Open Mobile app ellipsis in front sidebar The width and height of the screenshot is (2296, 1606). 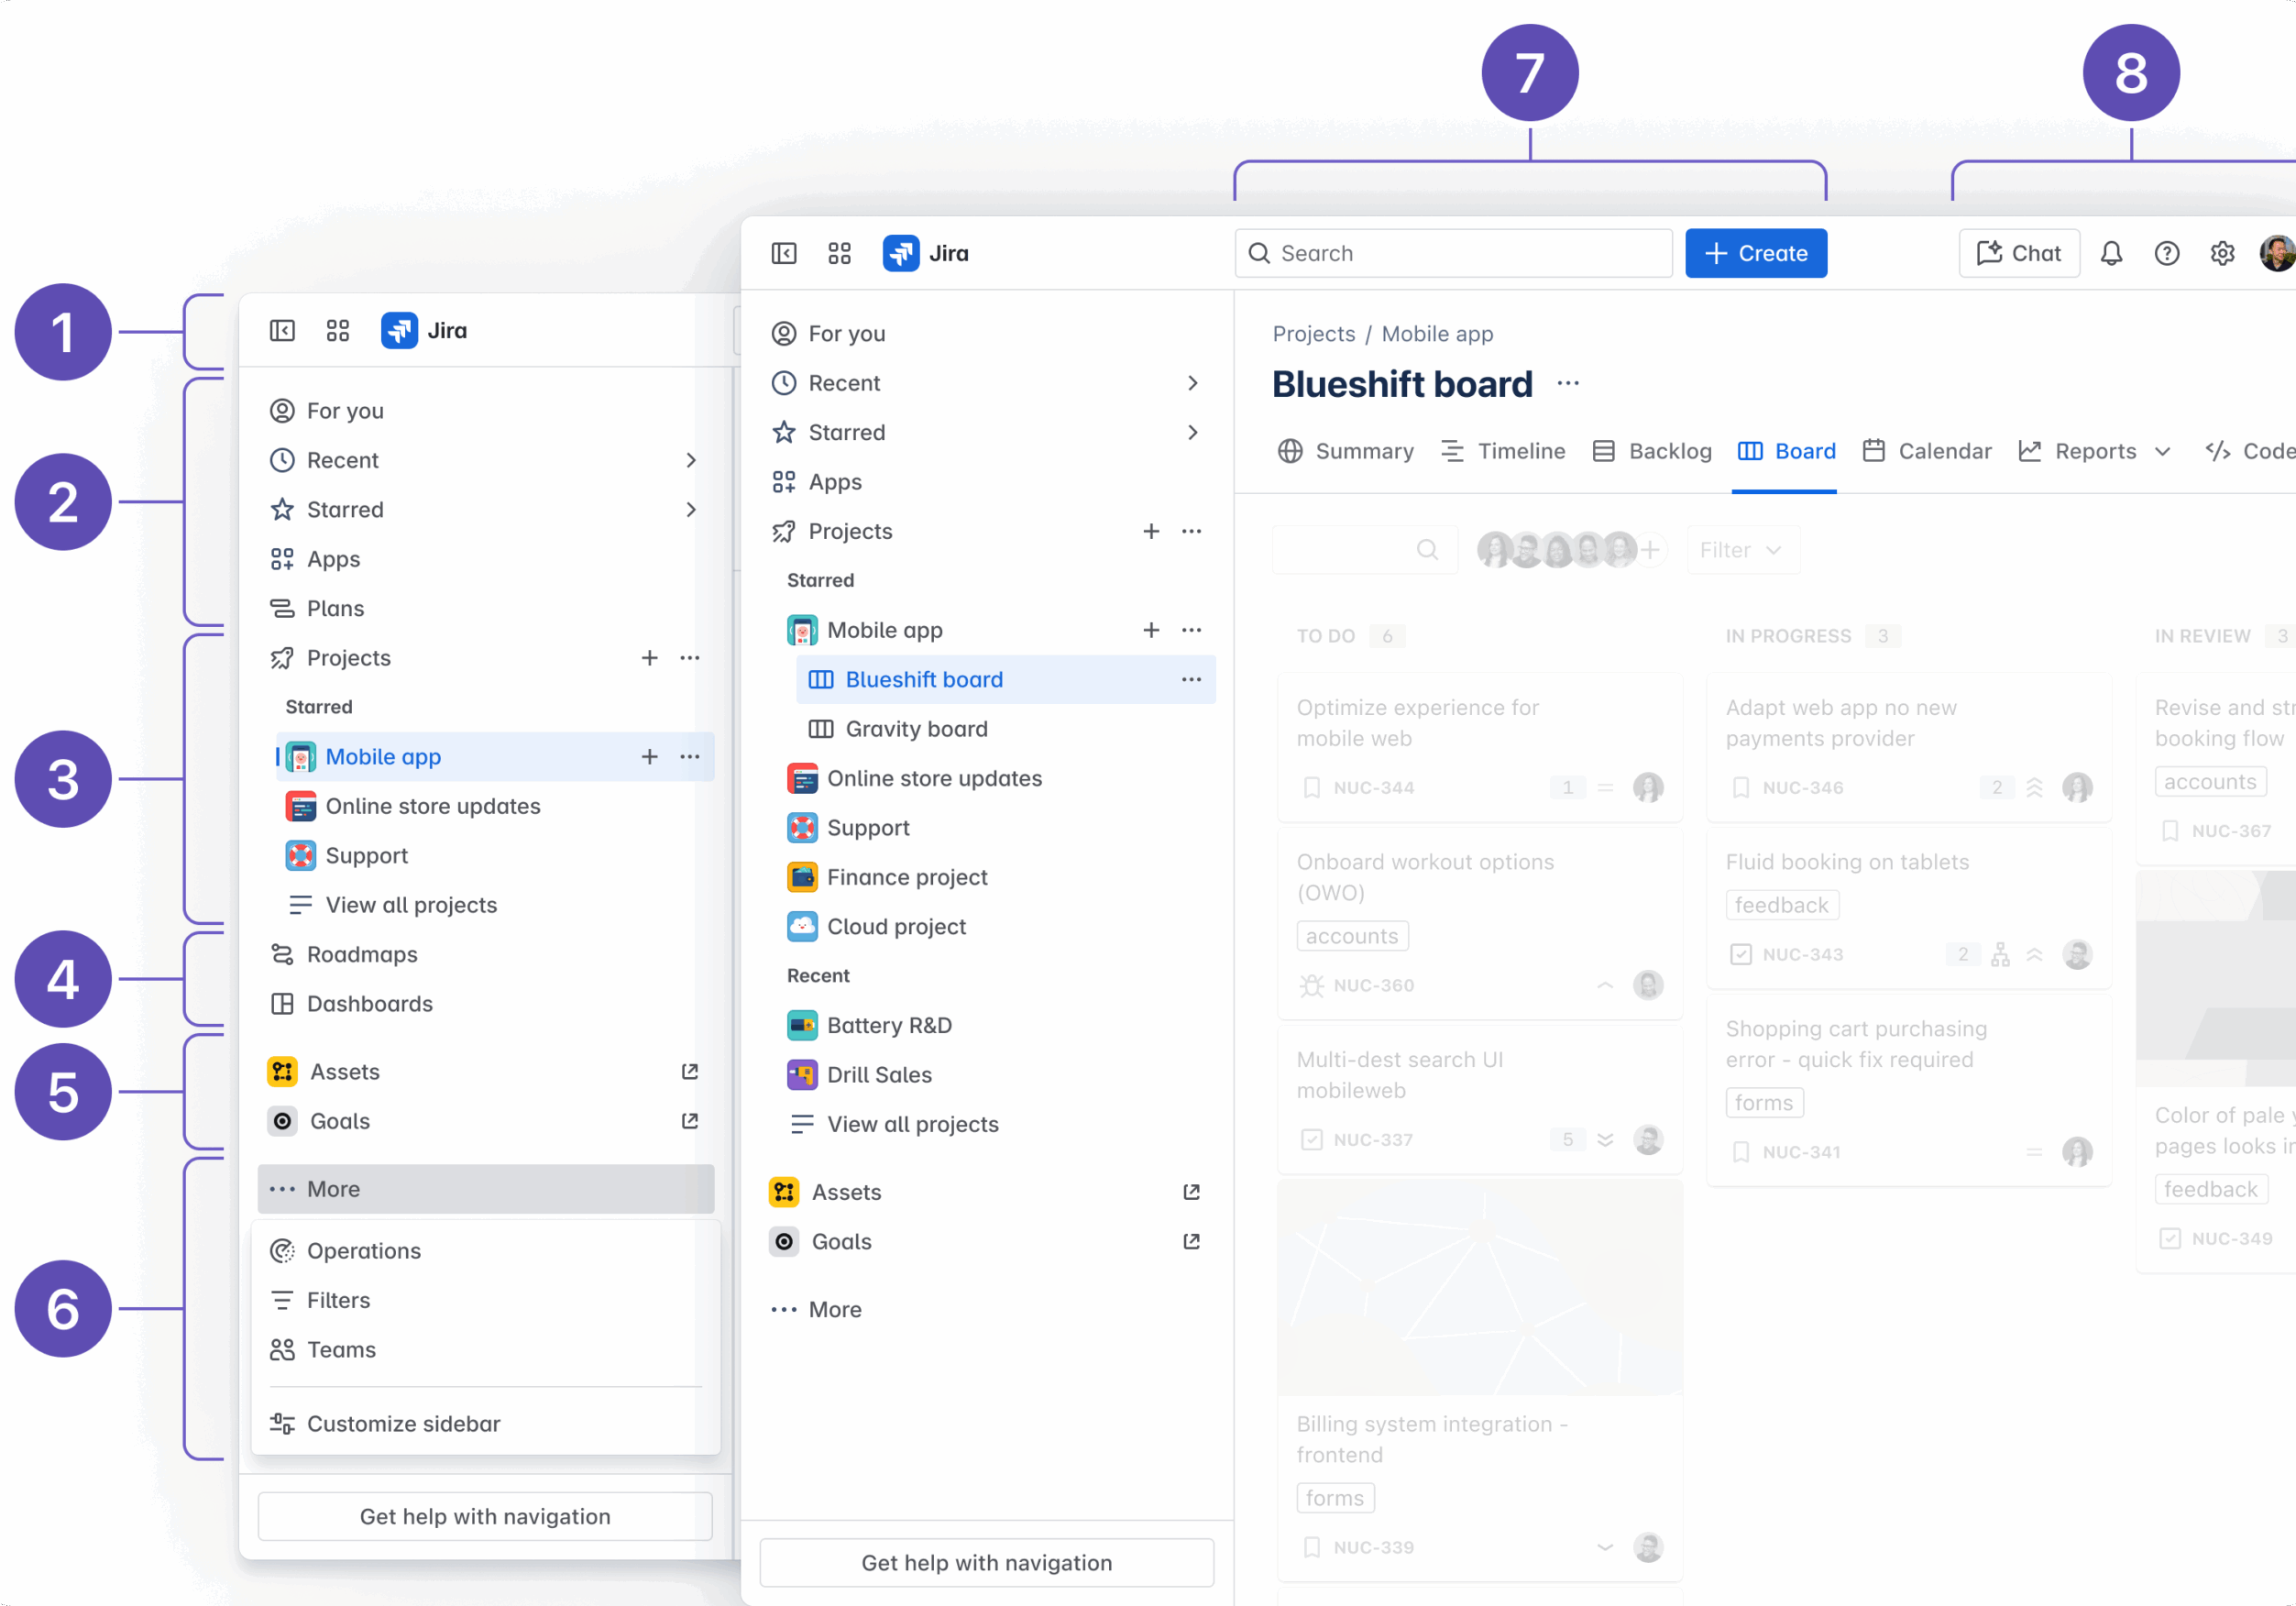[x=1191, y=630]
